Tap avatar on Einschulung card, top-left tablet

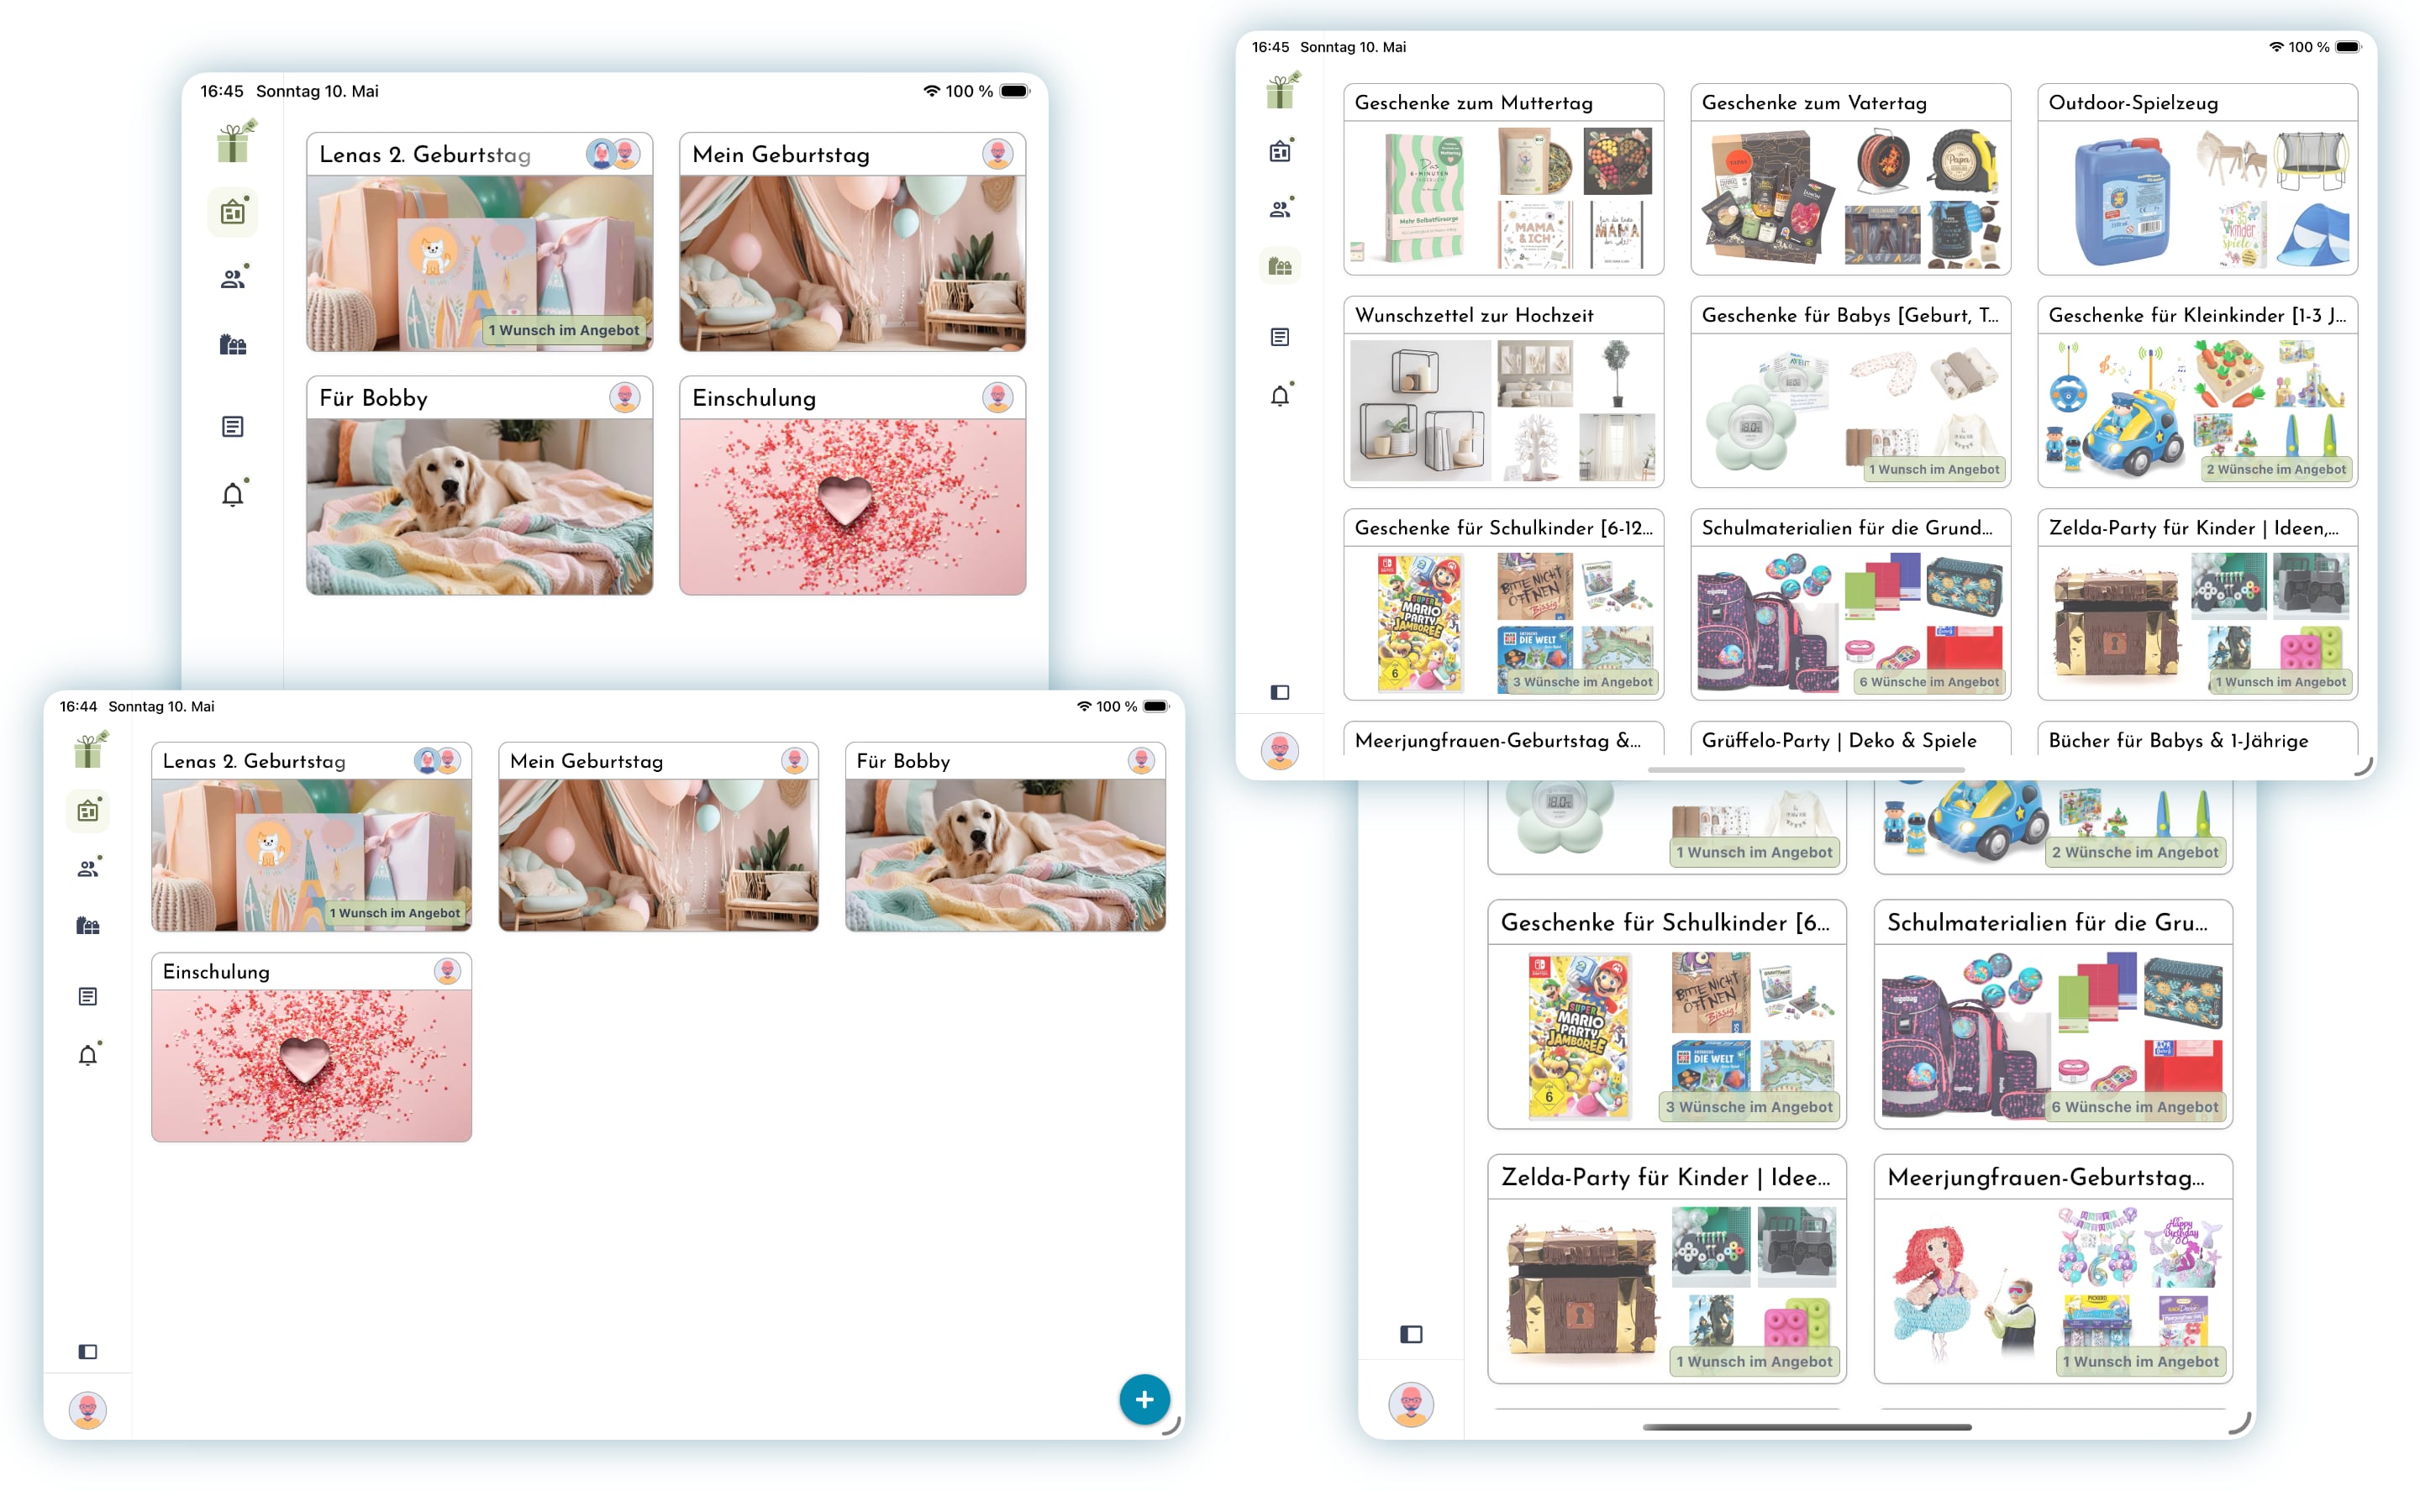(997, 397)
